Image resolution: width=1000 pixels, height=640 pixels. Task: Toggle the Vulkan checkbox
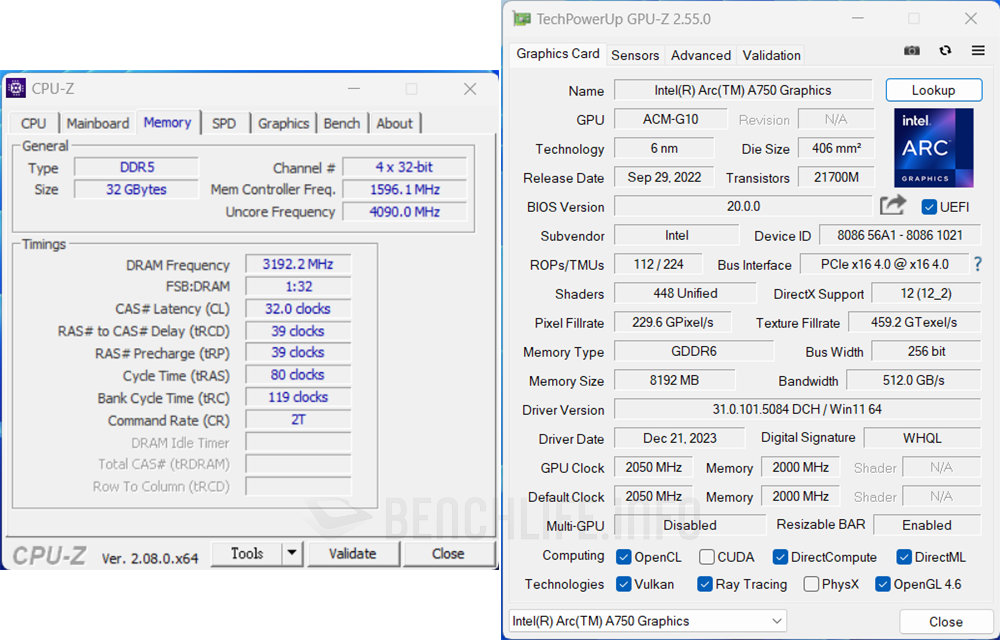[x=624, y=584]
